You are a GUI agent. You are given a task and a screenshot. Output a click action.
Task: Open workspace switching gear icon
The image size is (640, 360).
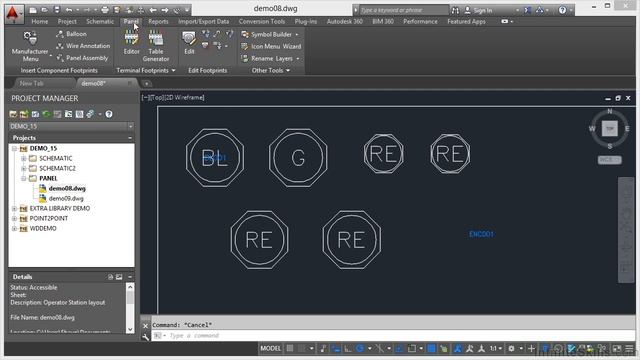tap(511, 348)
